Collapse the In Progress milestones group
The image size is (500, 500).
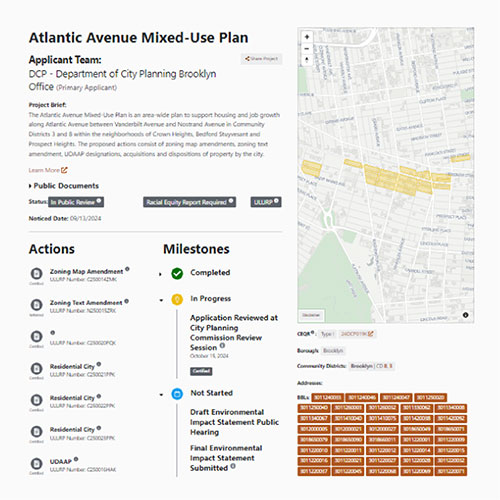click(x=161, y=300)
